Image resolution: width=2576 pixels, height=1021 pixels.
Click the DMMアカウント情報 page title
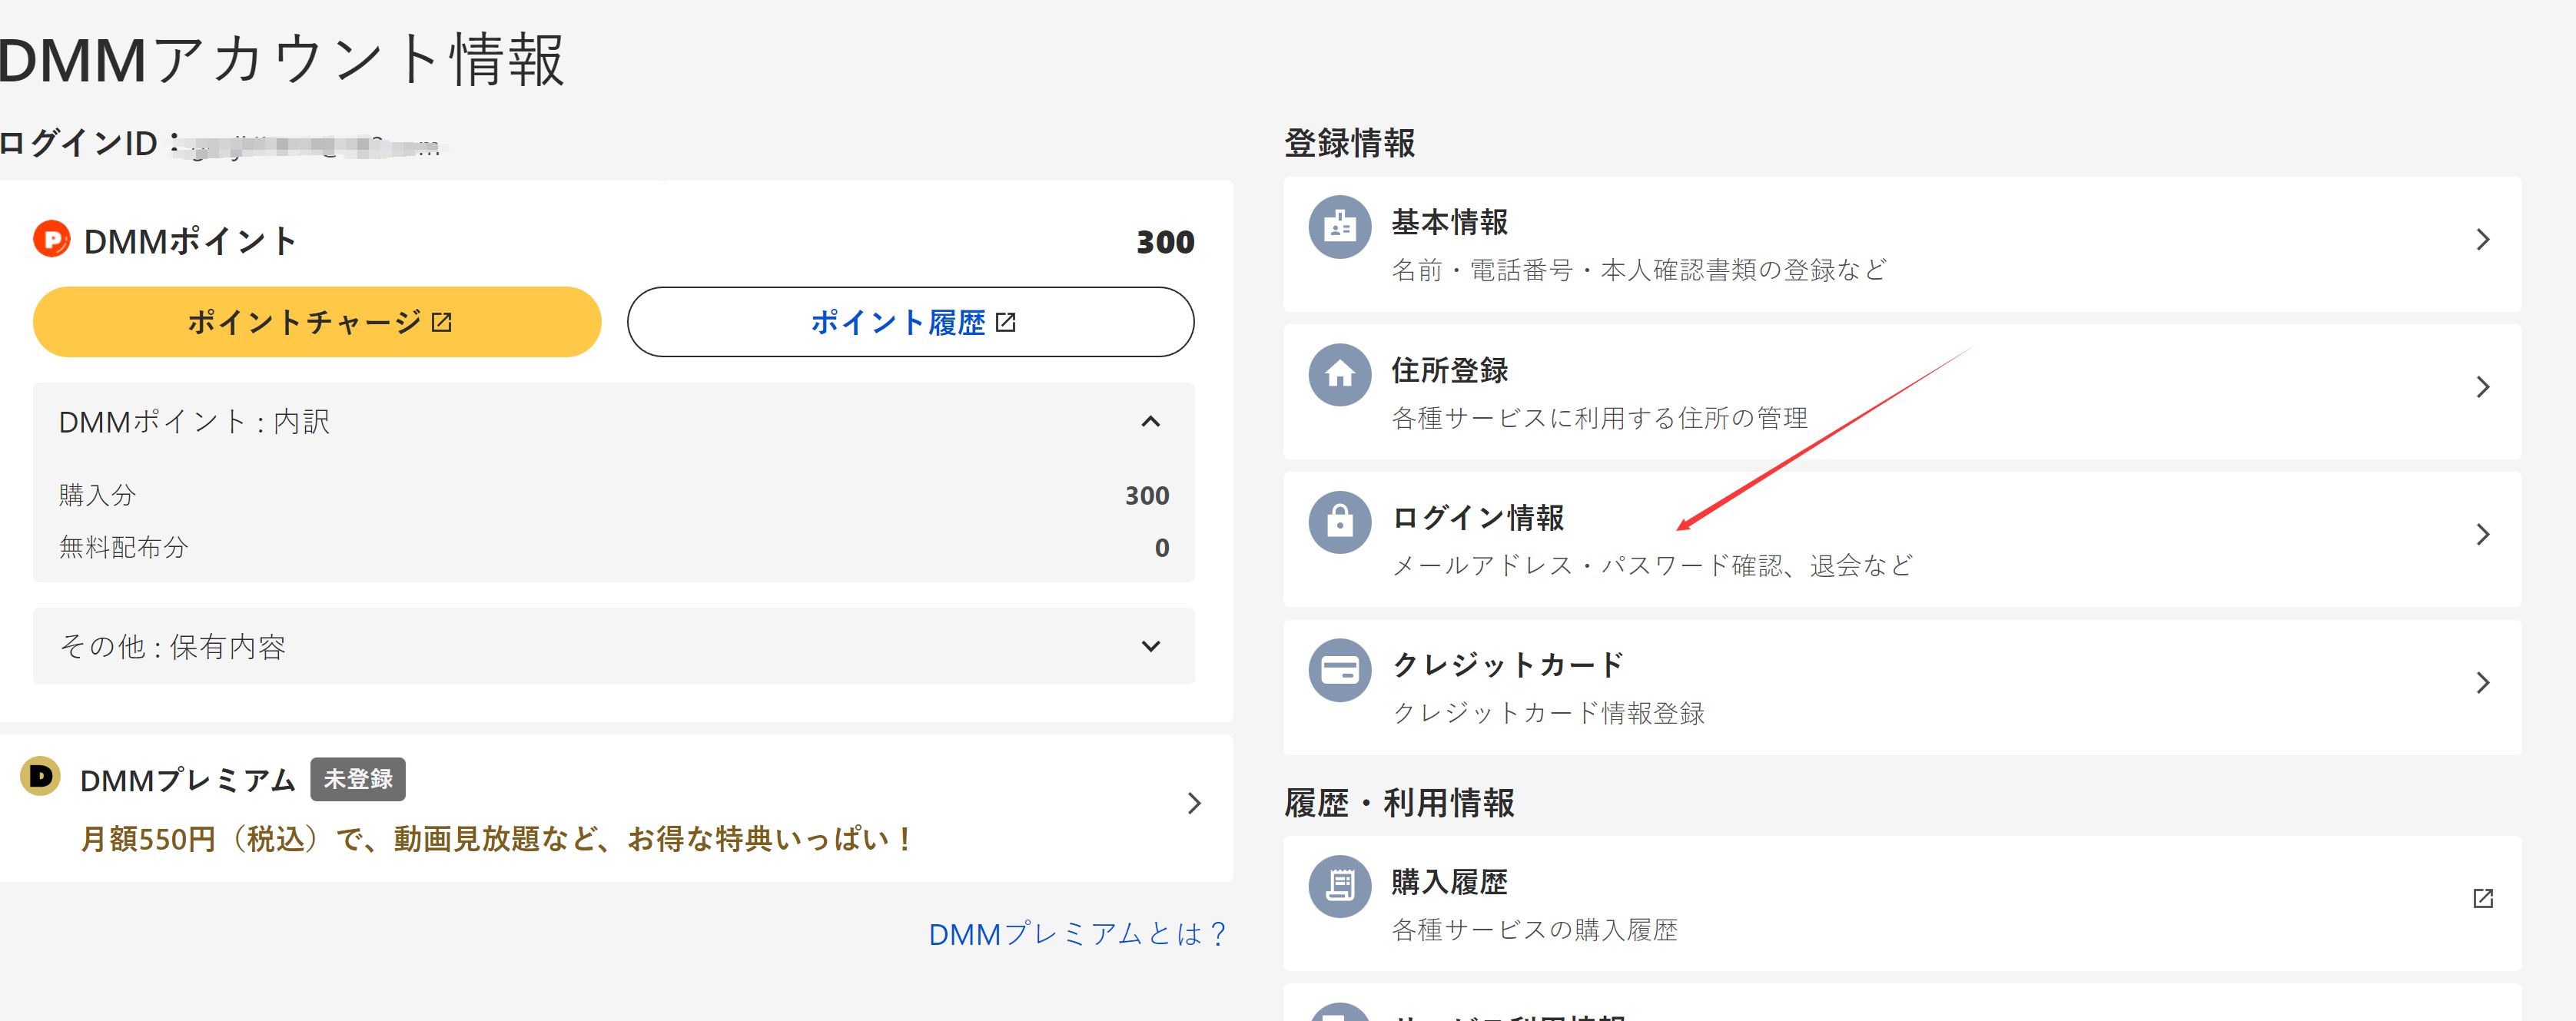click(x=282, y=60)
